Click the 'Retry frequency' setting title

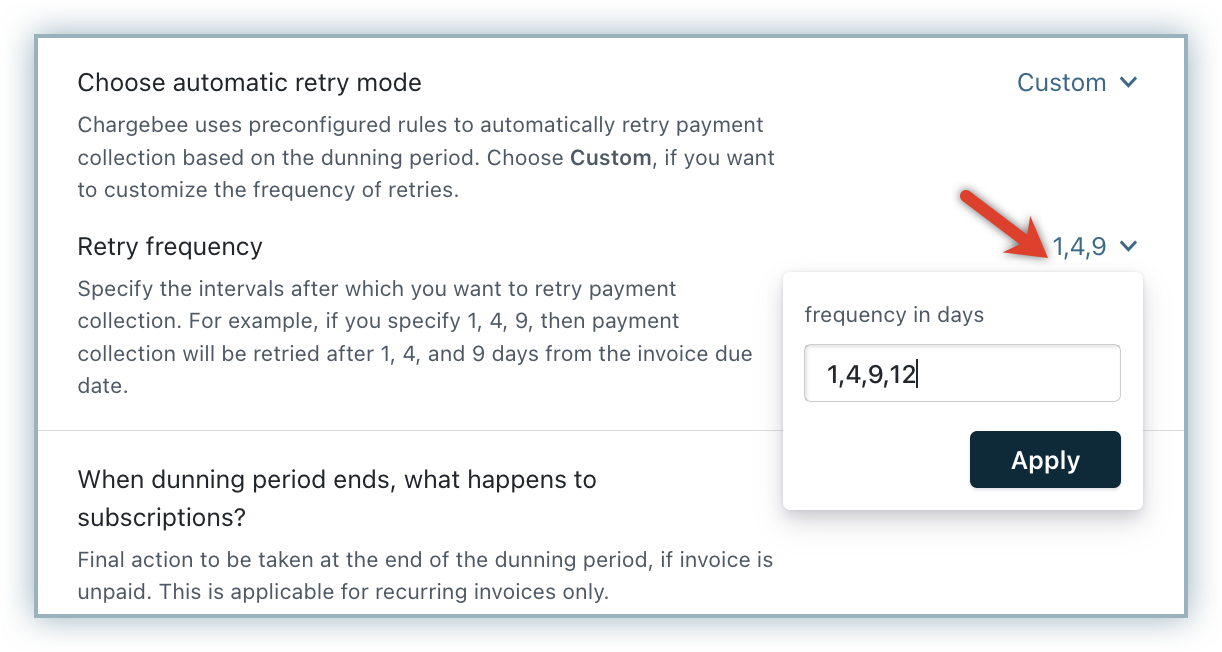(170, 247)
